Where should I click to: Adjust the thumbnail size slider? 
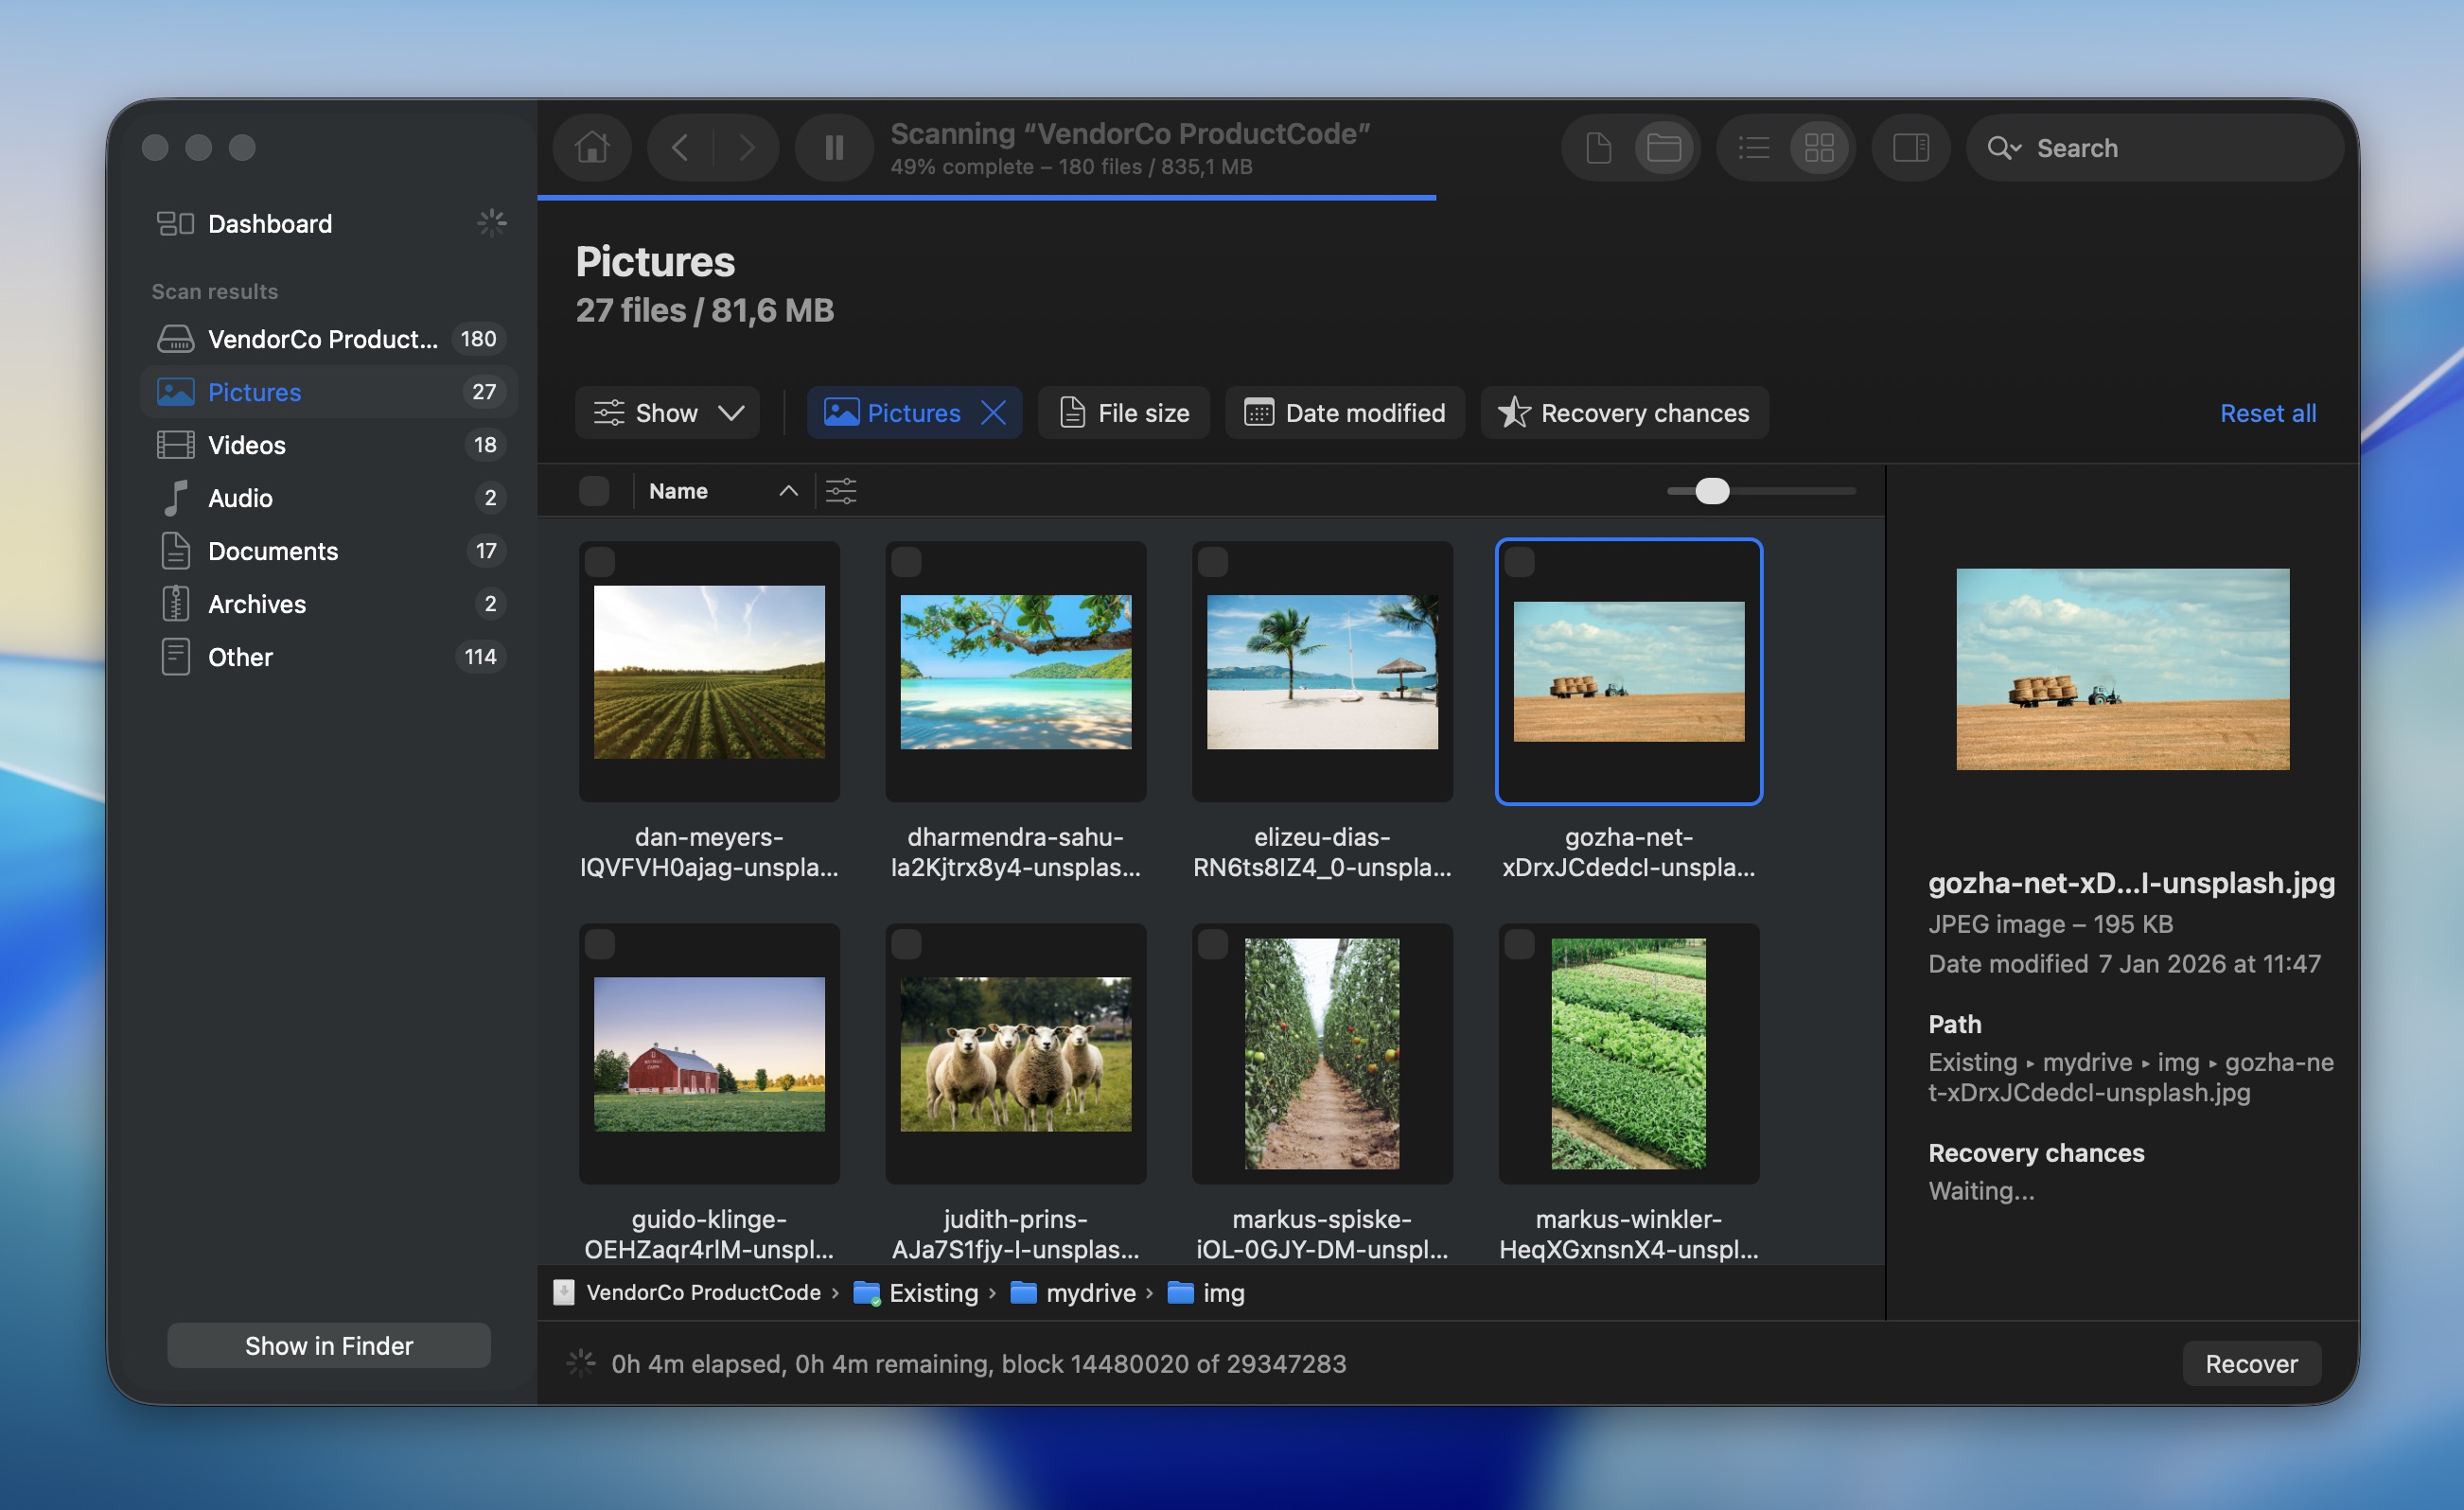pos(1712,491)
